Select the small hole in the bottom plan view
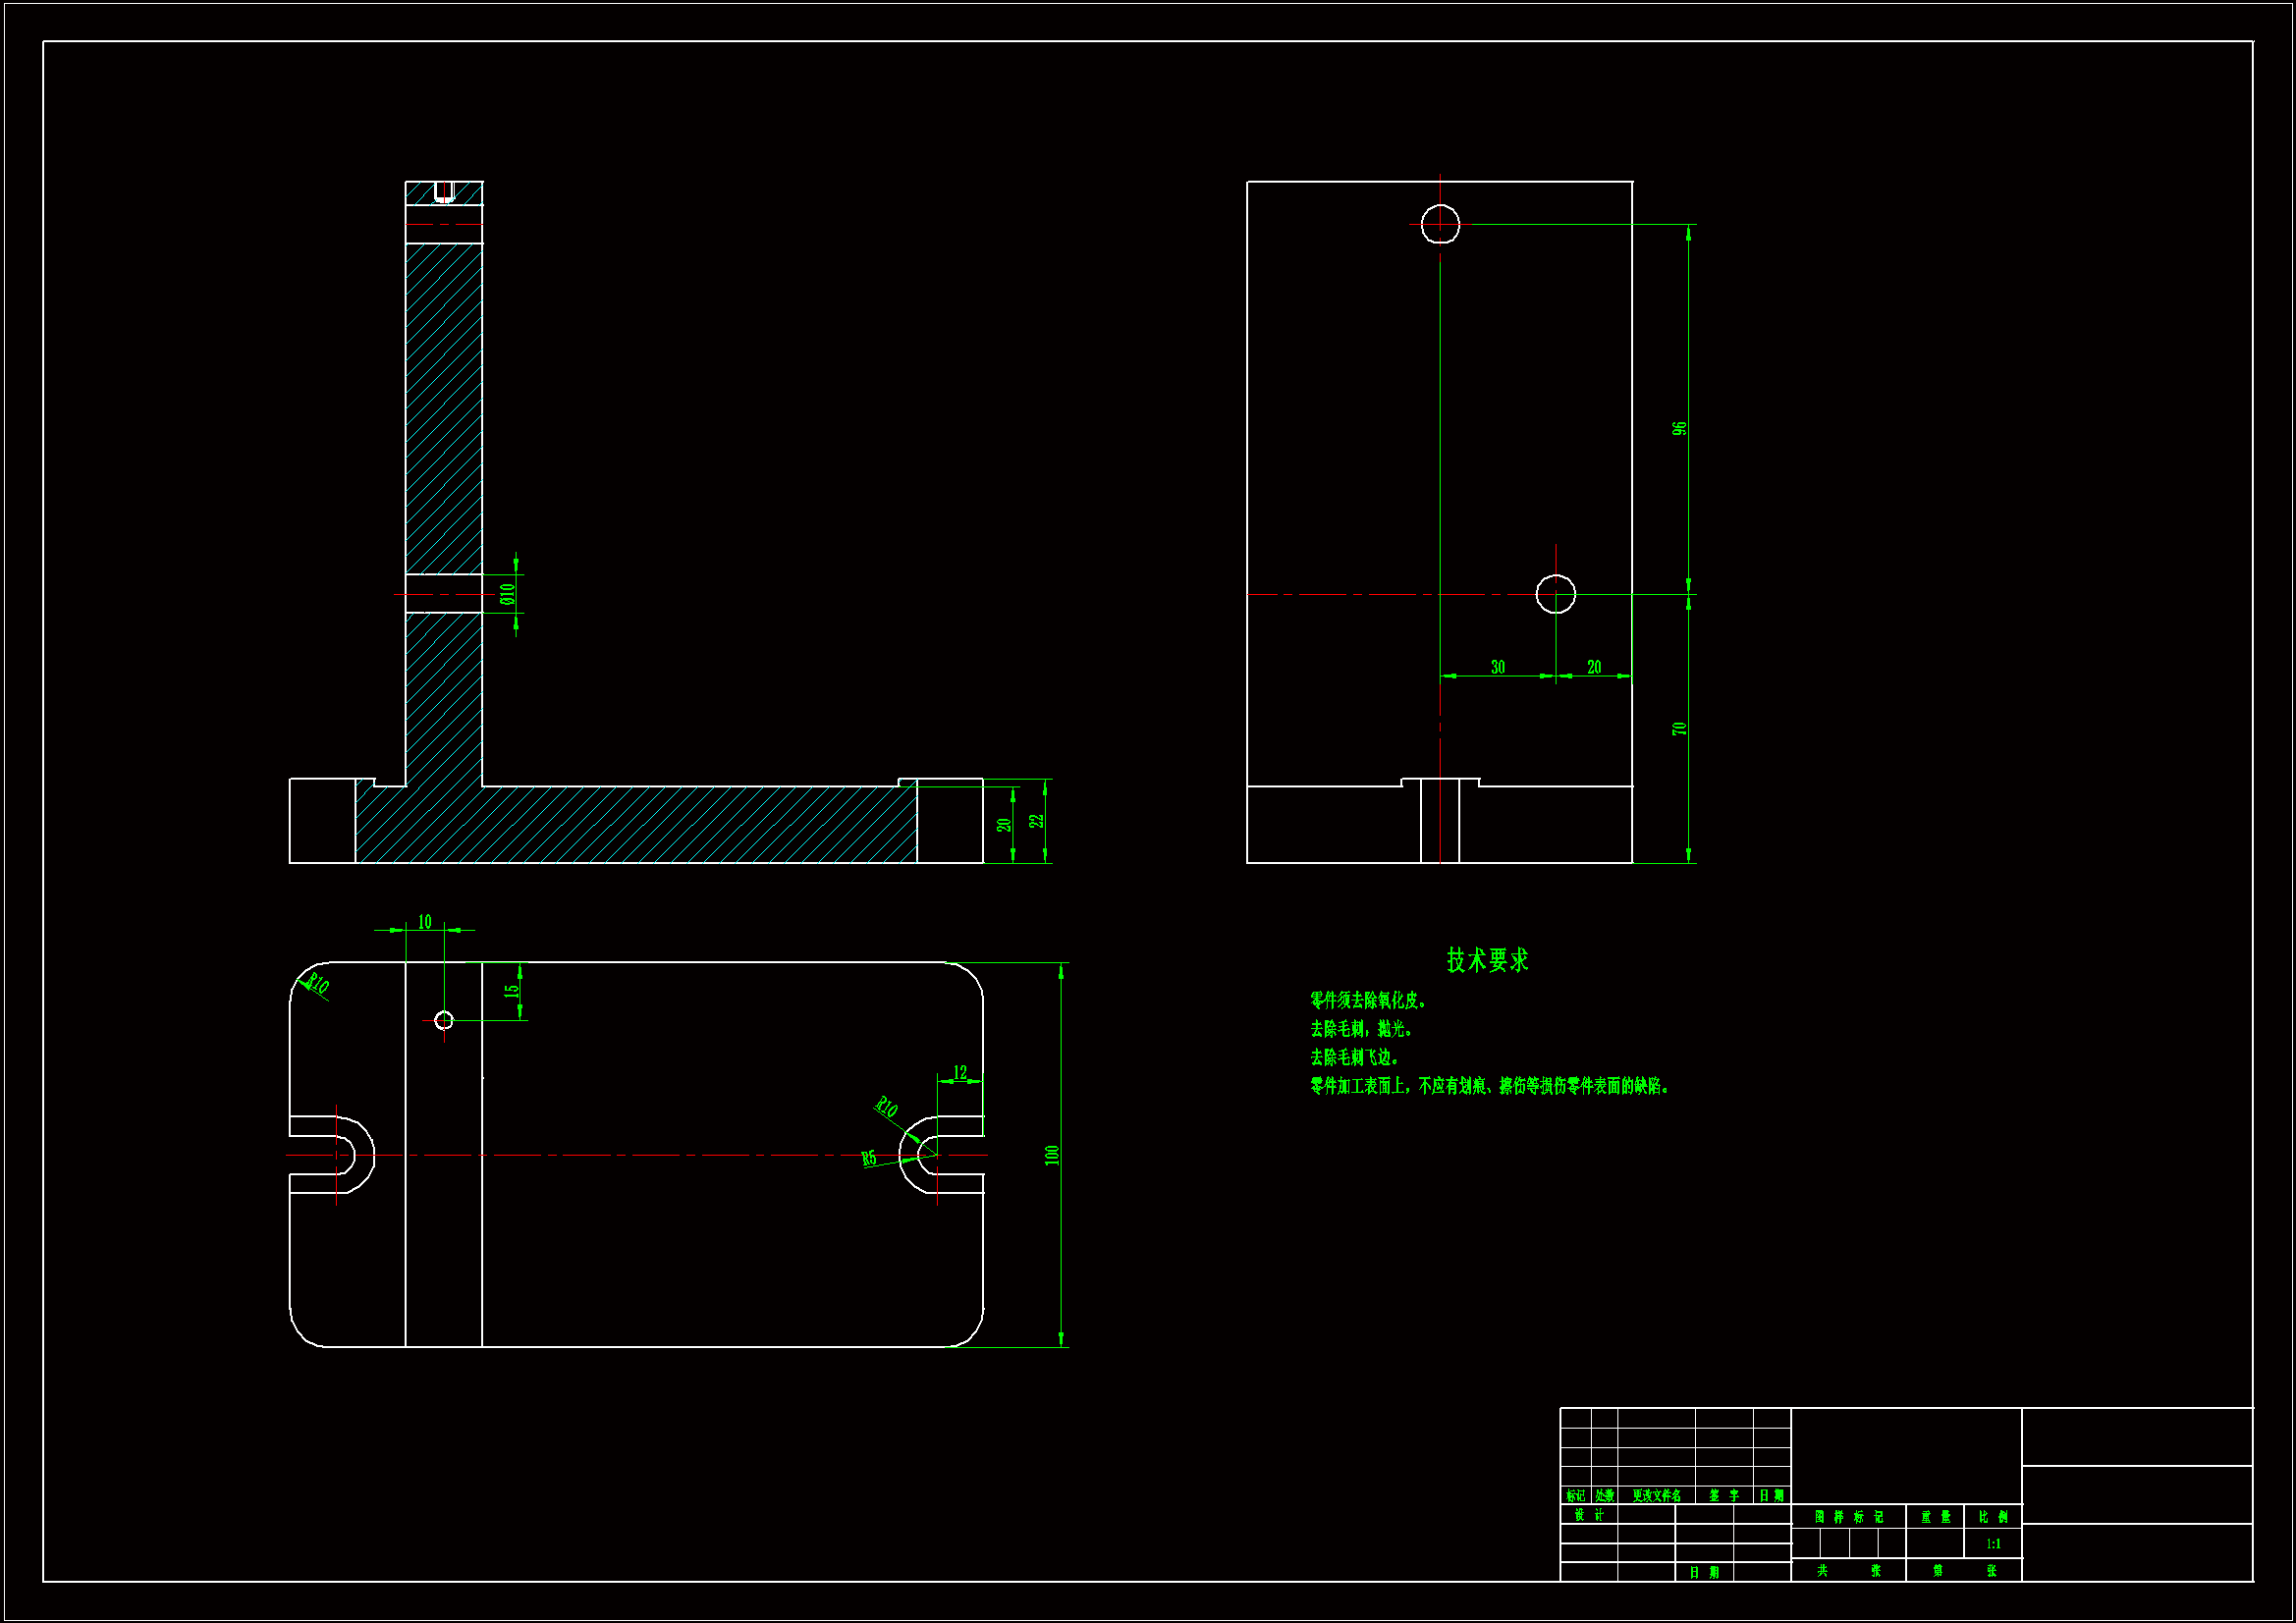 click(444, 1020)
